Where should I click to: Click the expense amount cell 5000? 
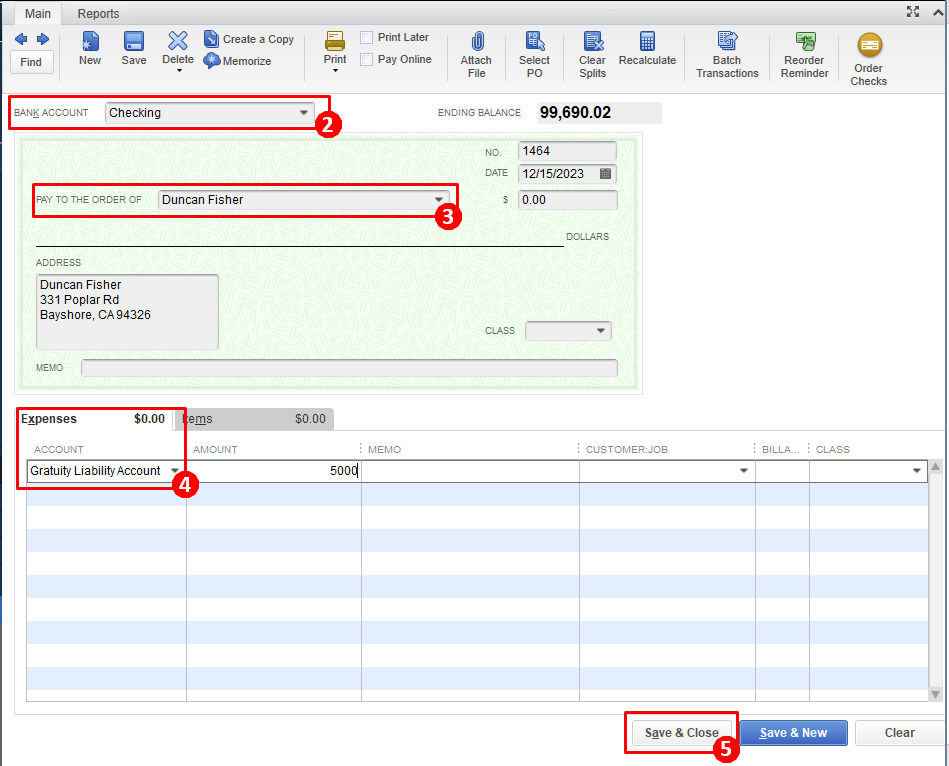[274, 471]
